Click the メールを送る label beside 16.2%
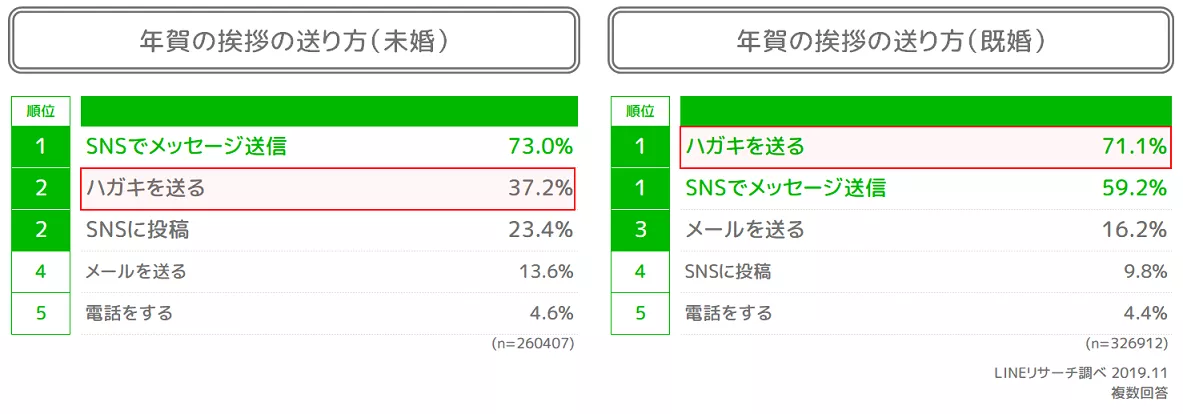Screen dimensions: 1183x414 [x=744, y=230]
